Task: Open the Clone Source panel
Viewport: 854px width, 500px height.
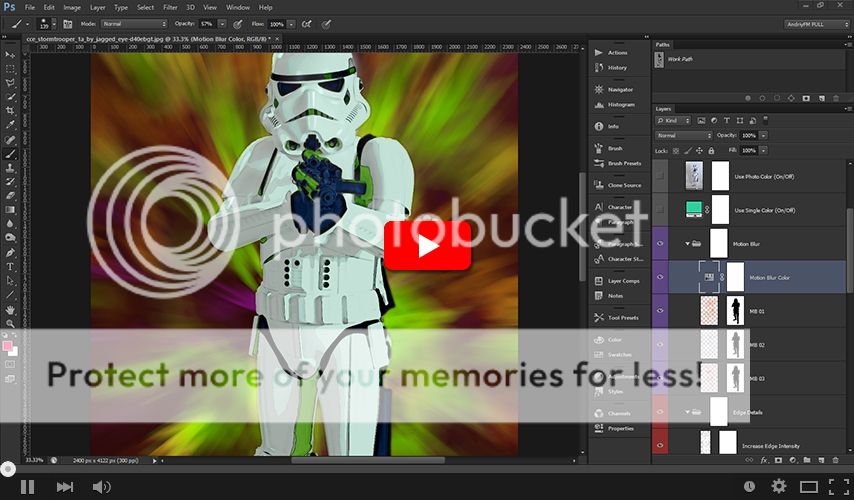Action: click(x=624, y=185)
